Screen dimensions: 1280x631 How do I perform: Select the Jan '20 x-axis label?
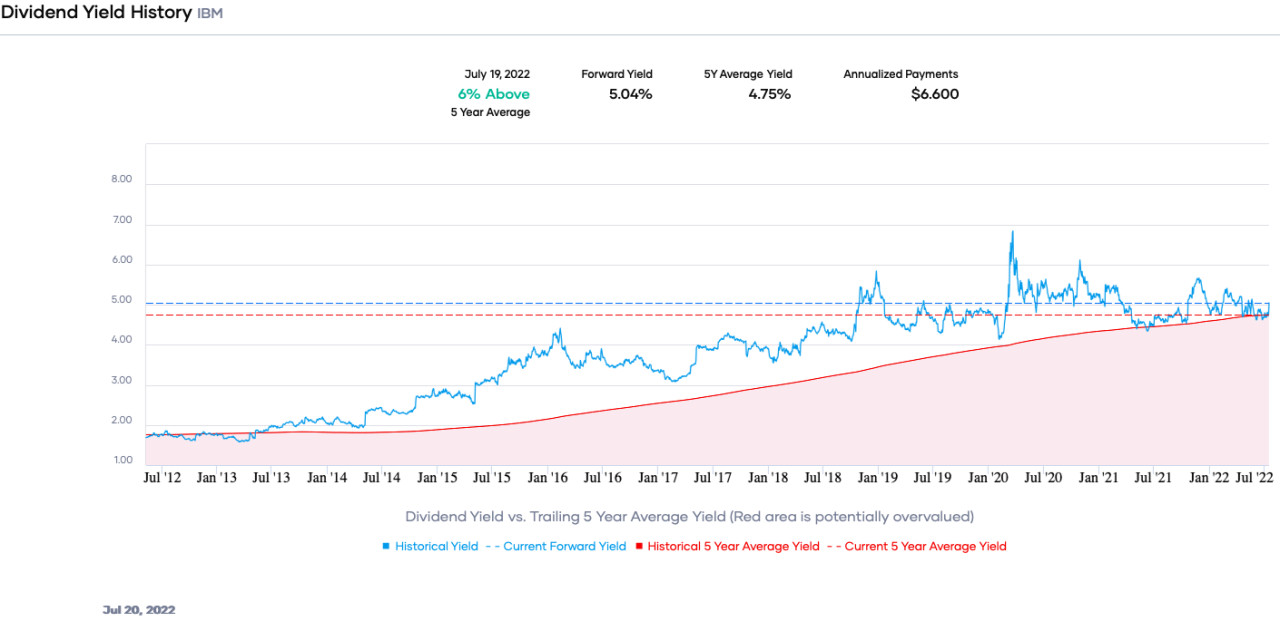pos(988,479)
